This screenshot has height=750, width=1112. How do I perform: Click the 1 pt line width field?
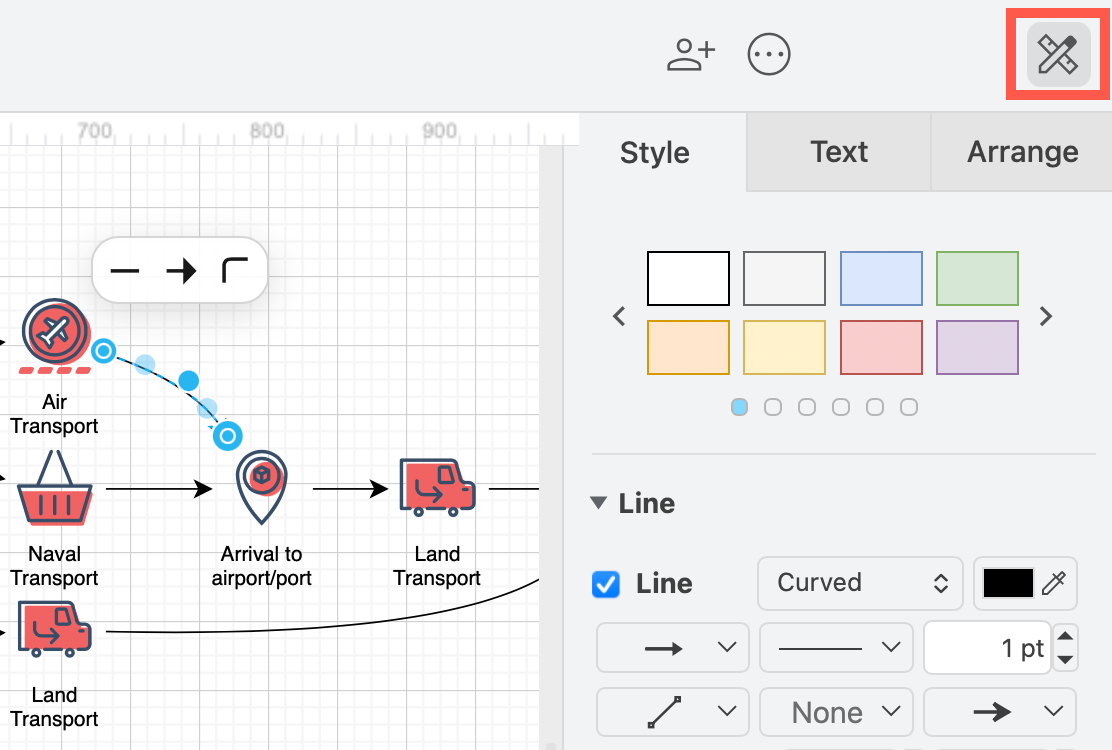pyautogui.click(x=987, y=648)
